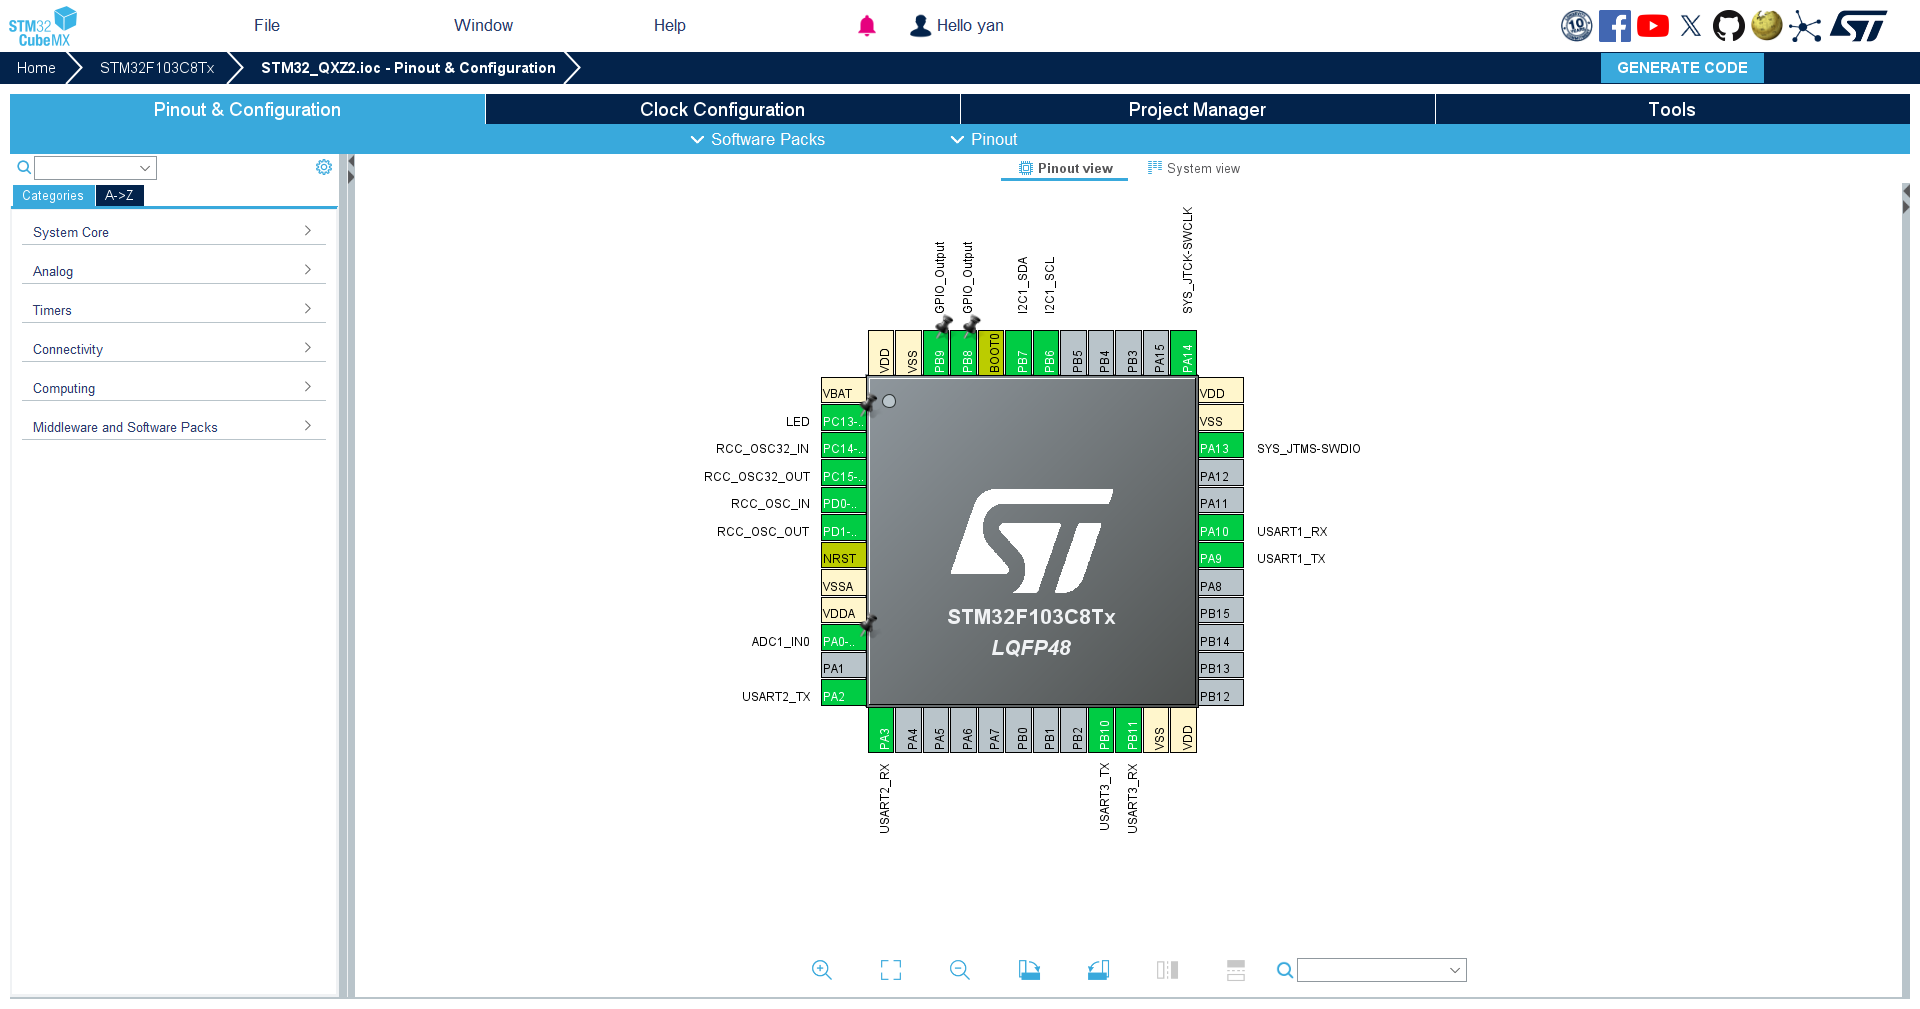Open the Software Packs dropdown
Screen dimensions: 1920x1009
(x=758, y=139)
